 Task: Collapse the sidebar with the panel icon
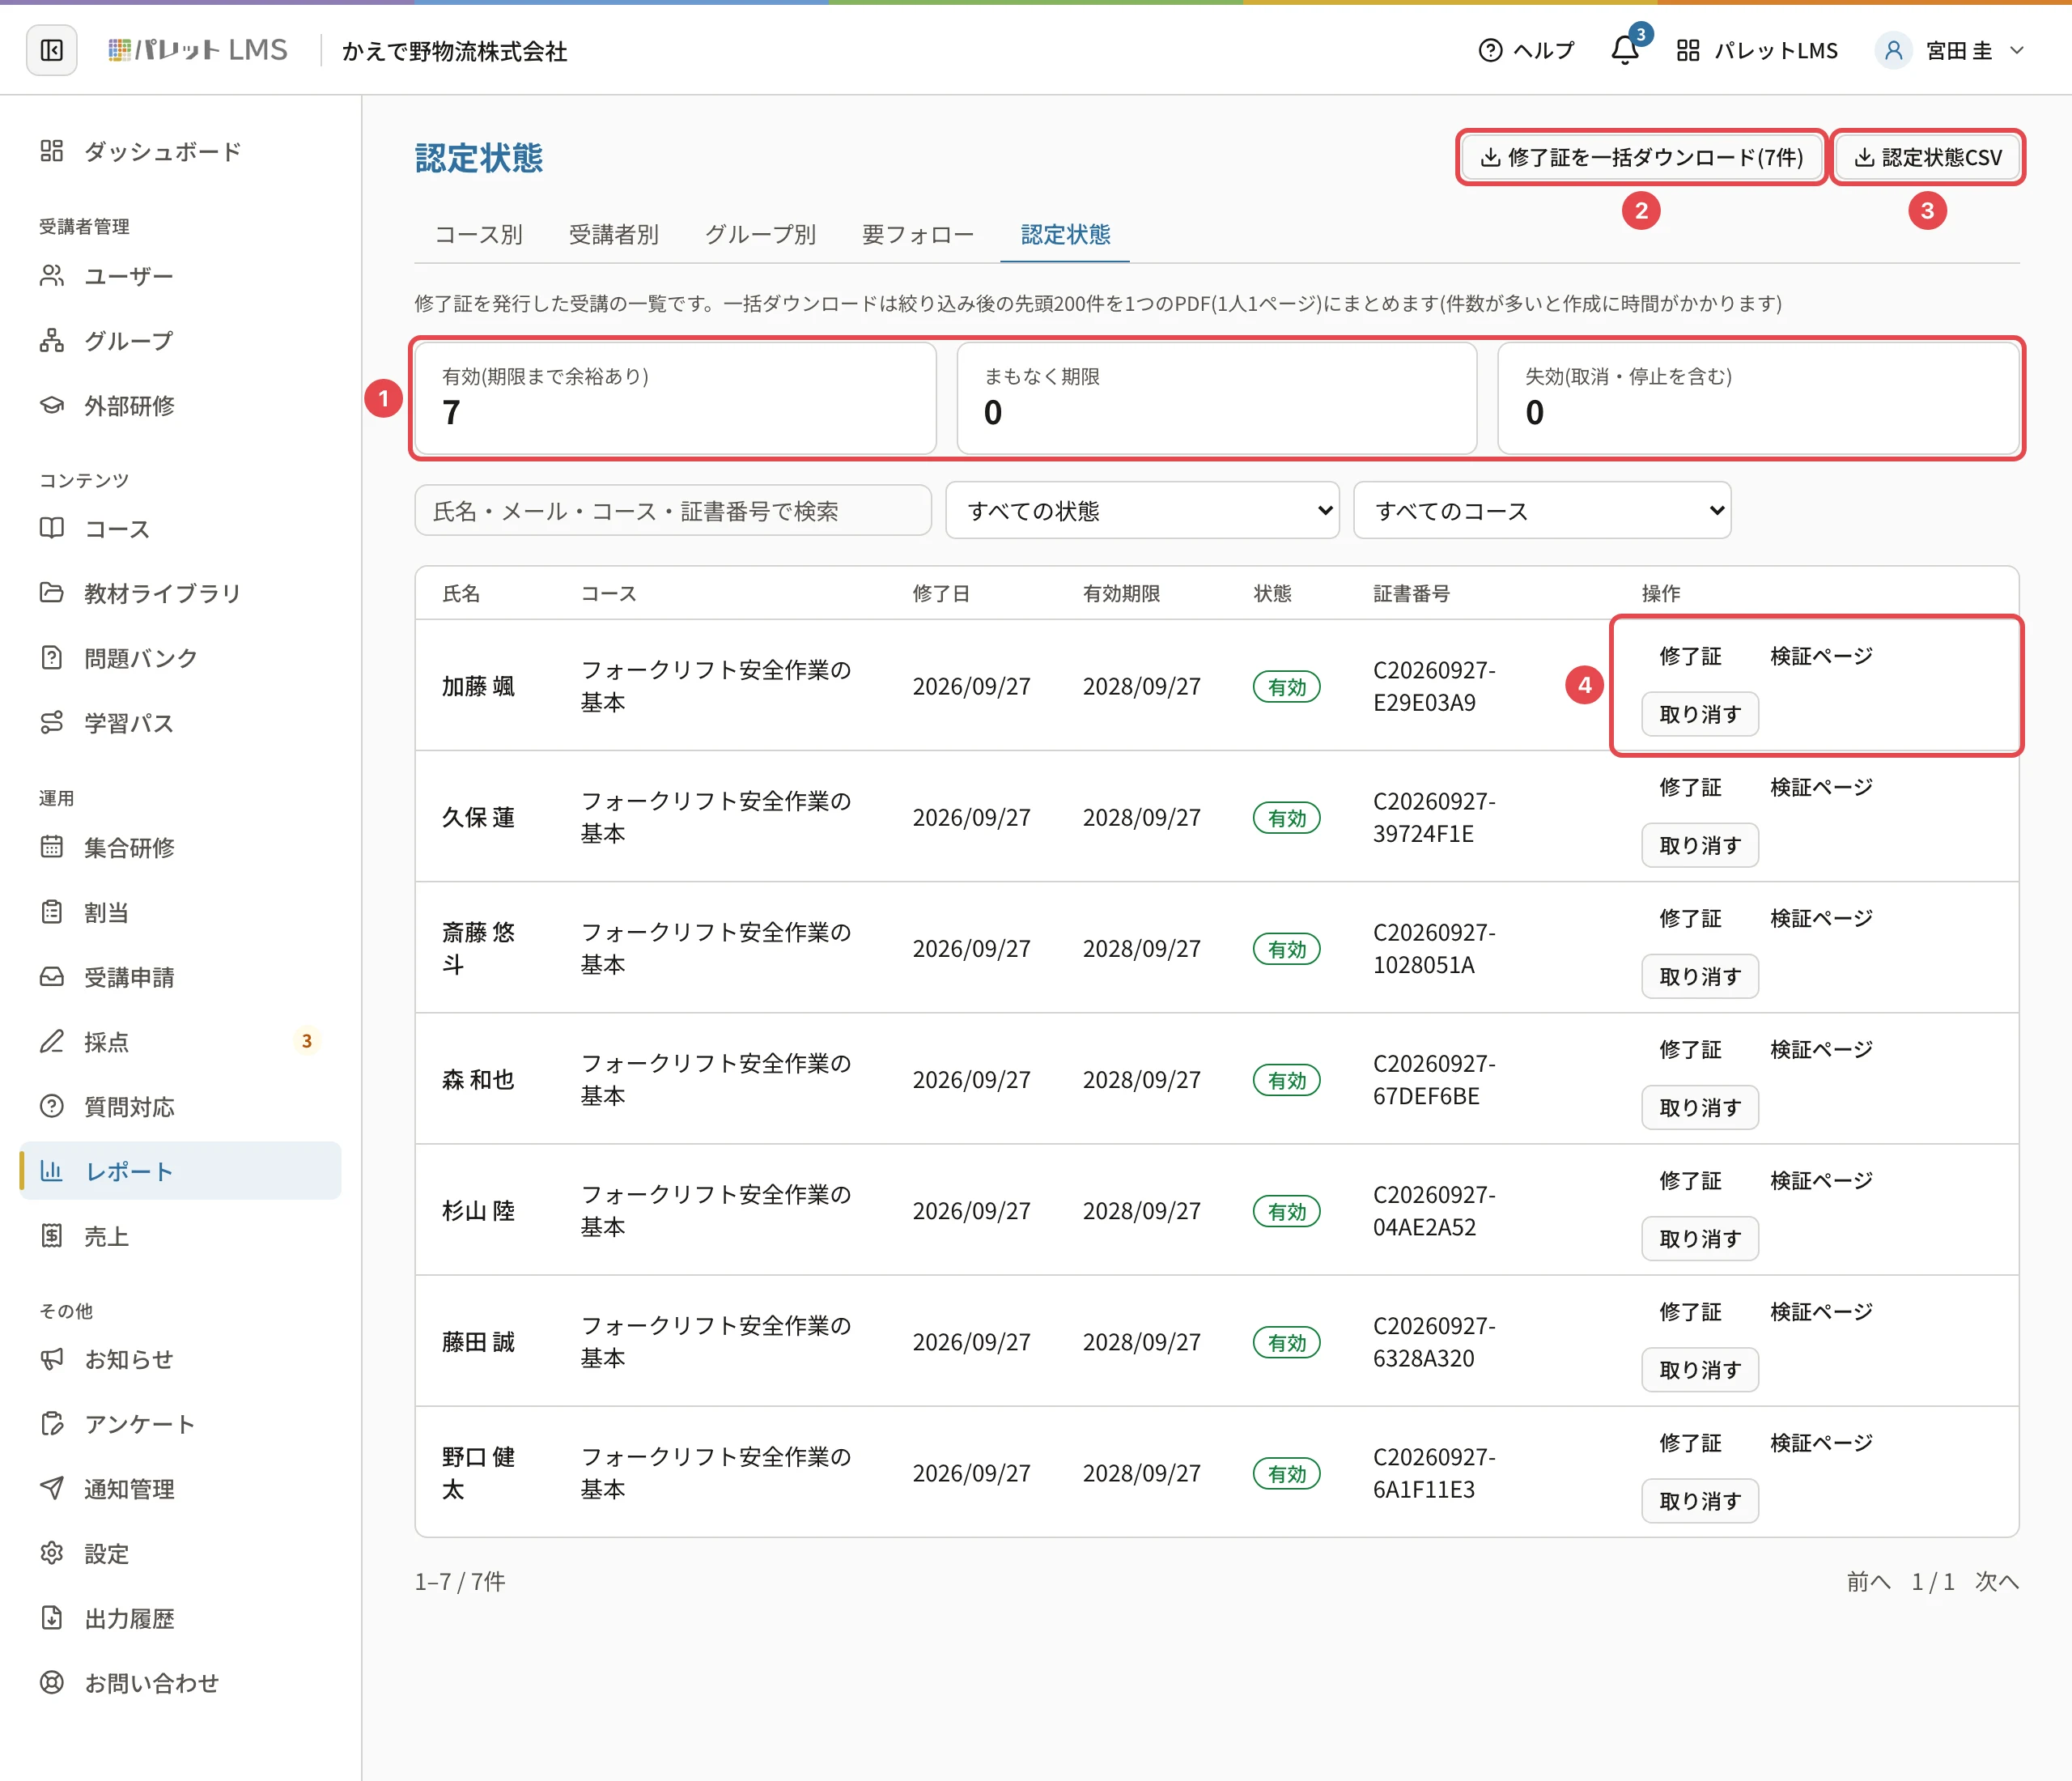[x=52, y=50]
